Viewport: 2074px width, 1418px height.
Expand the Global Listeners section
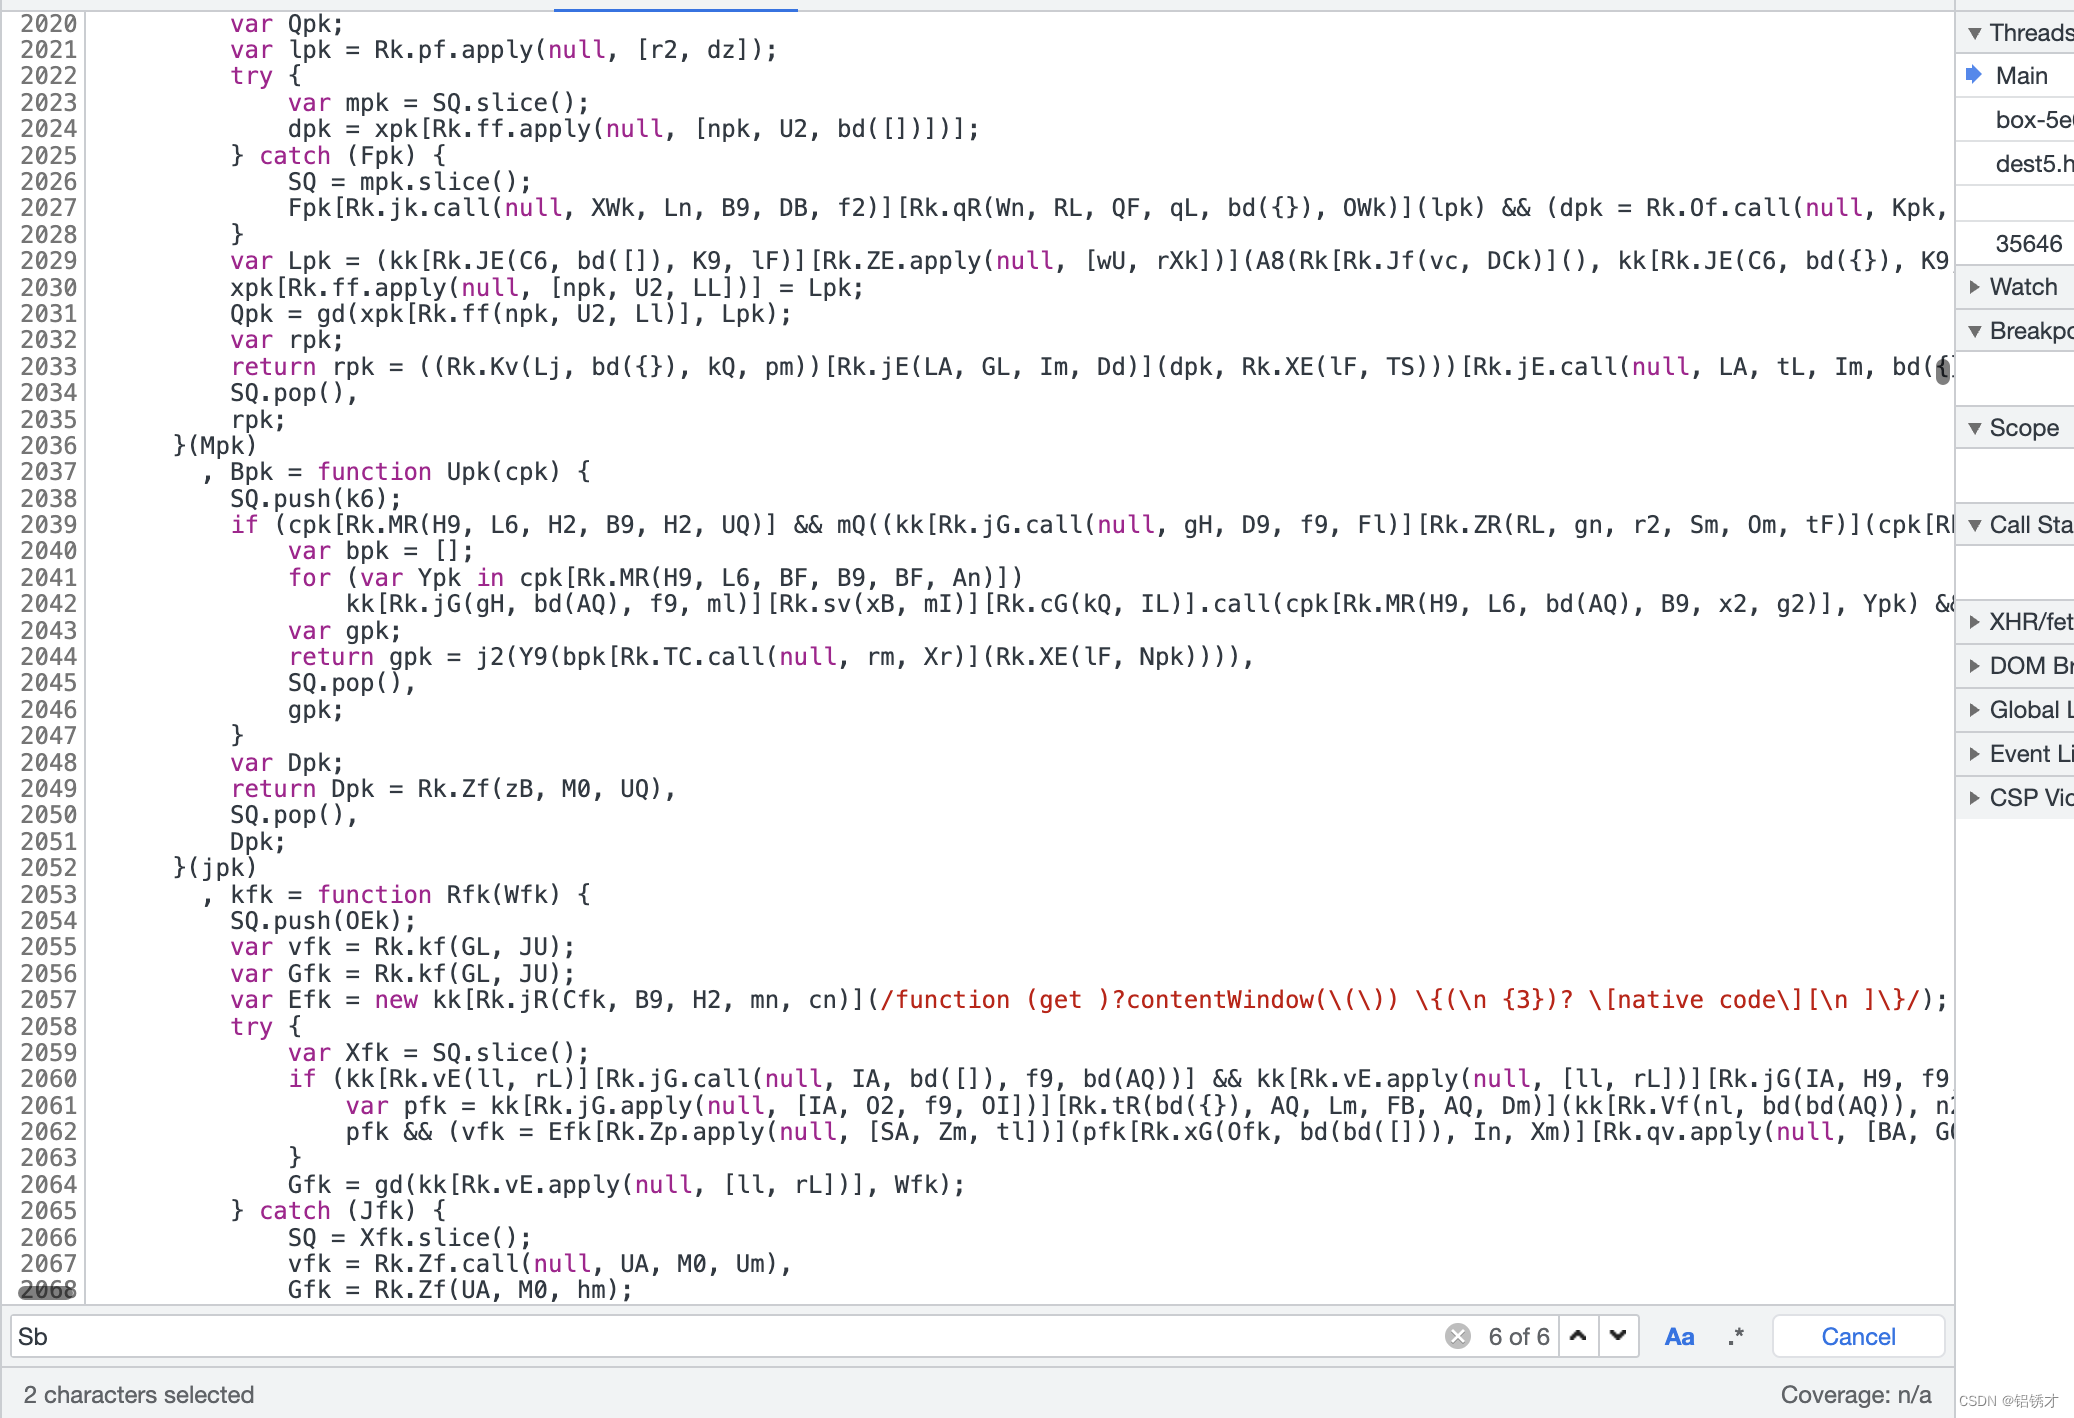pos(2014,710)
